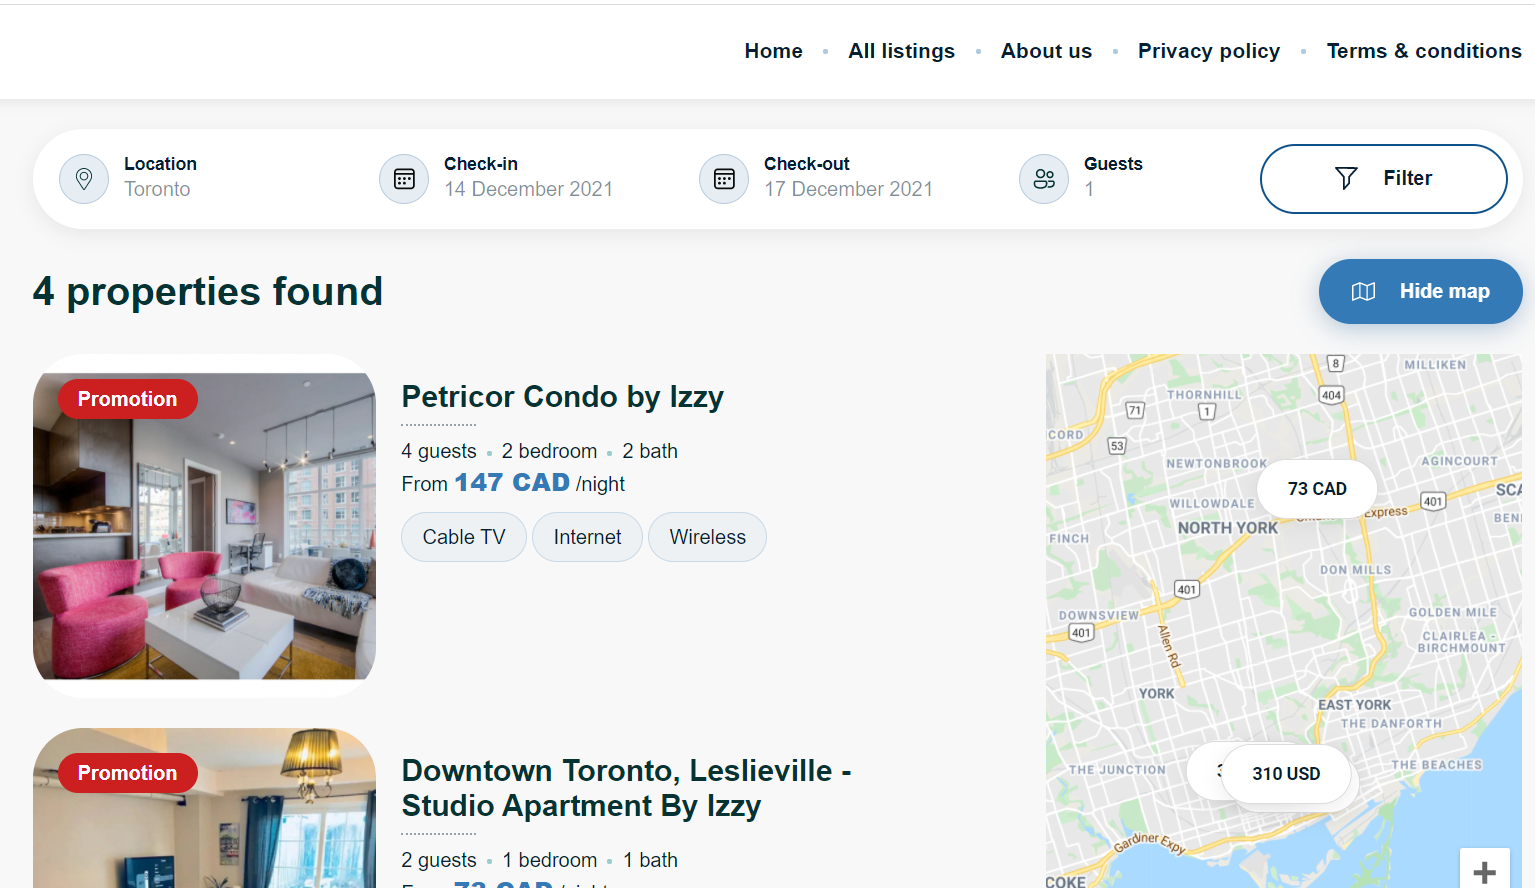Open the Toronto location field
Screen dimensions: 1535x888
(x=157, y=189)
